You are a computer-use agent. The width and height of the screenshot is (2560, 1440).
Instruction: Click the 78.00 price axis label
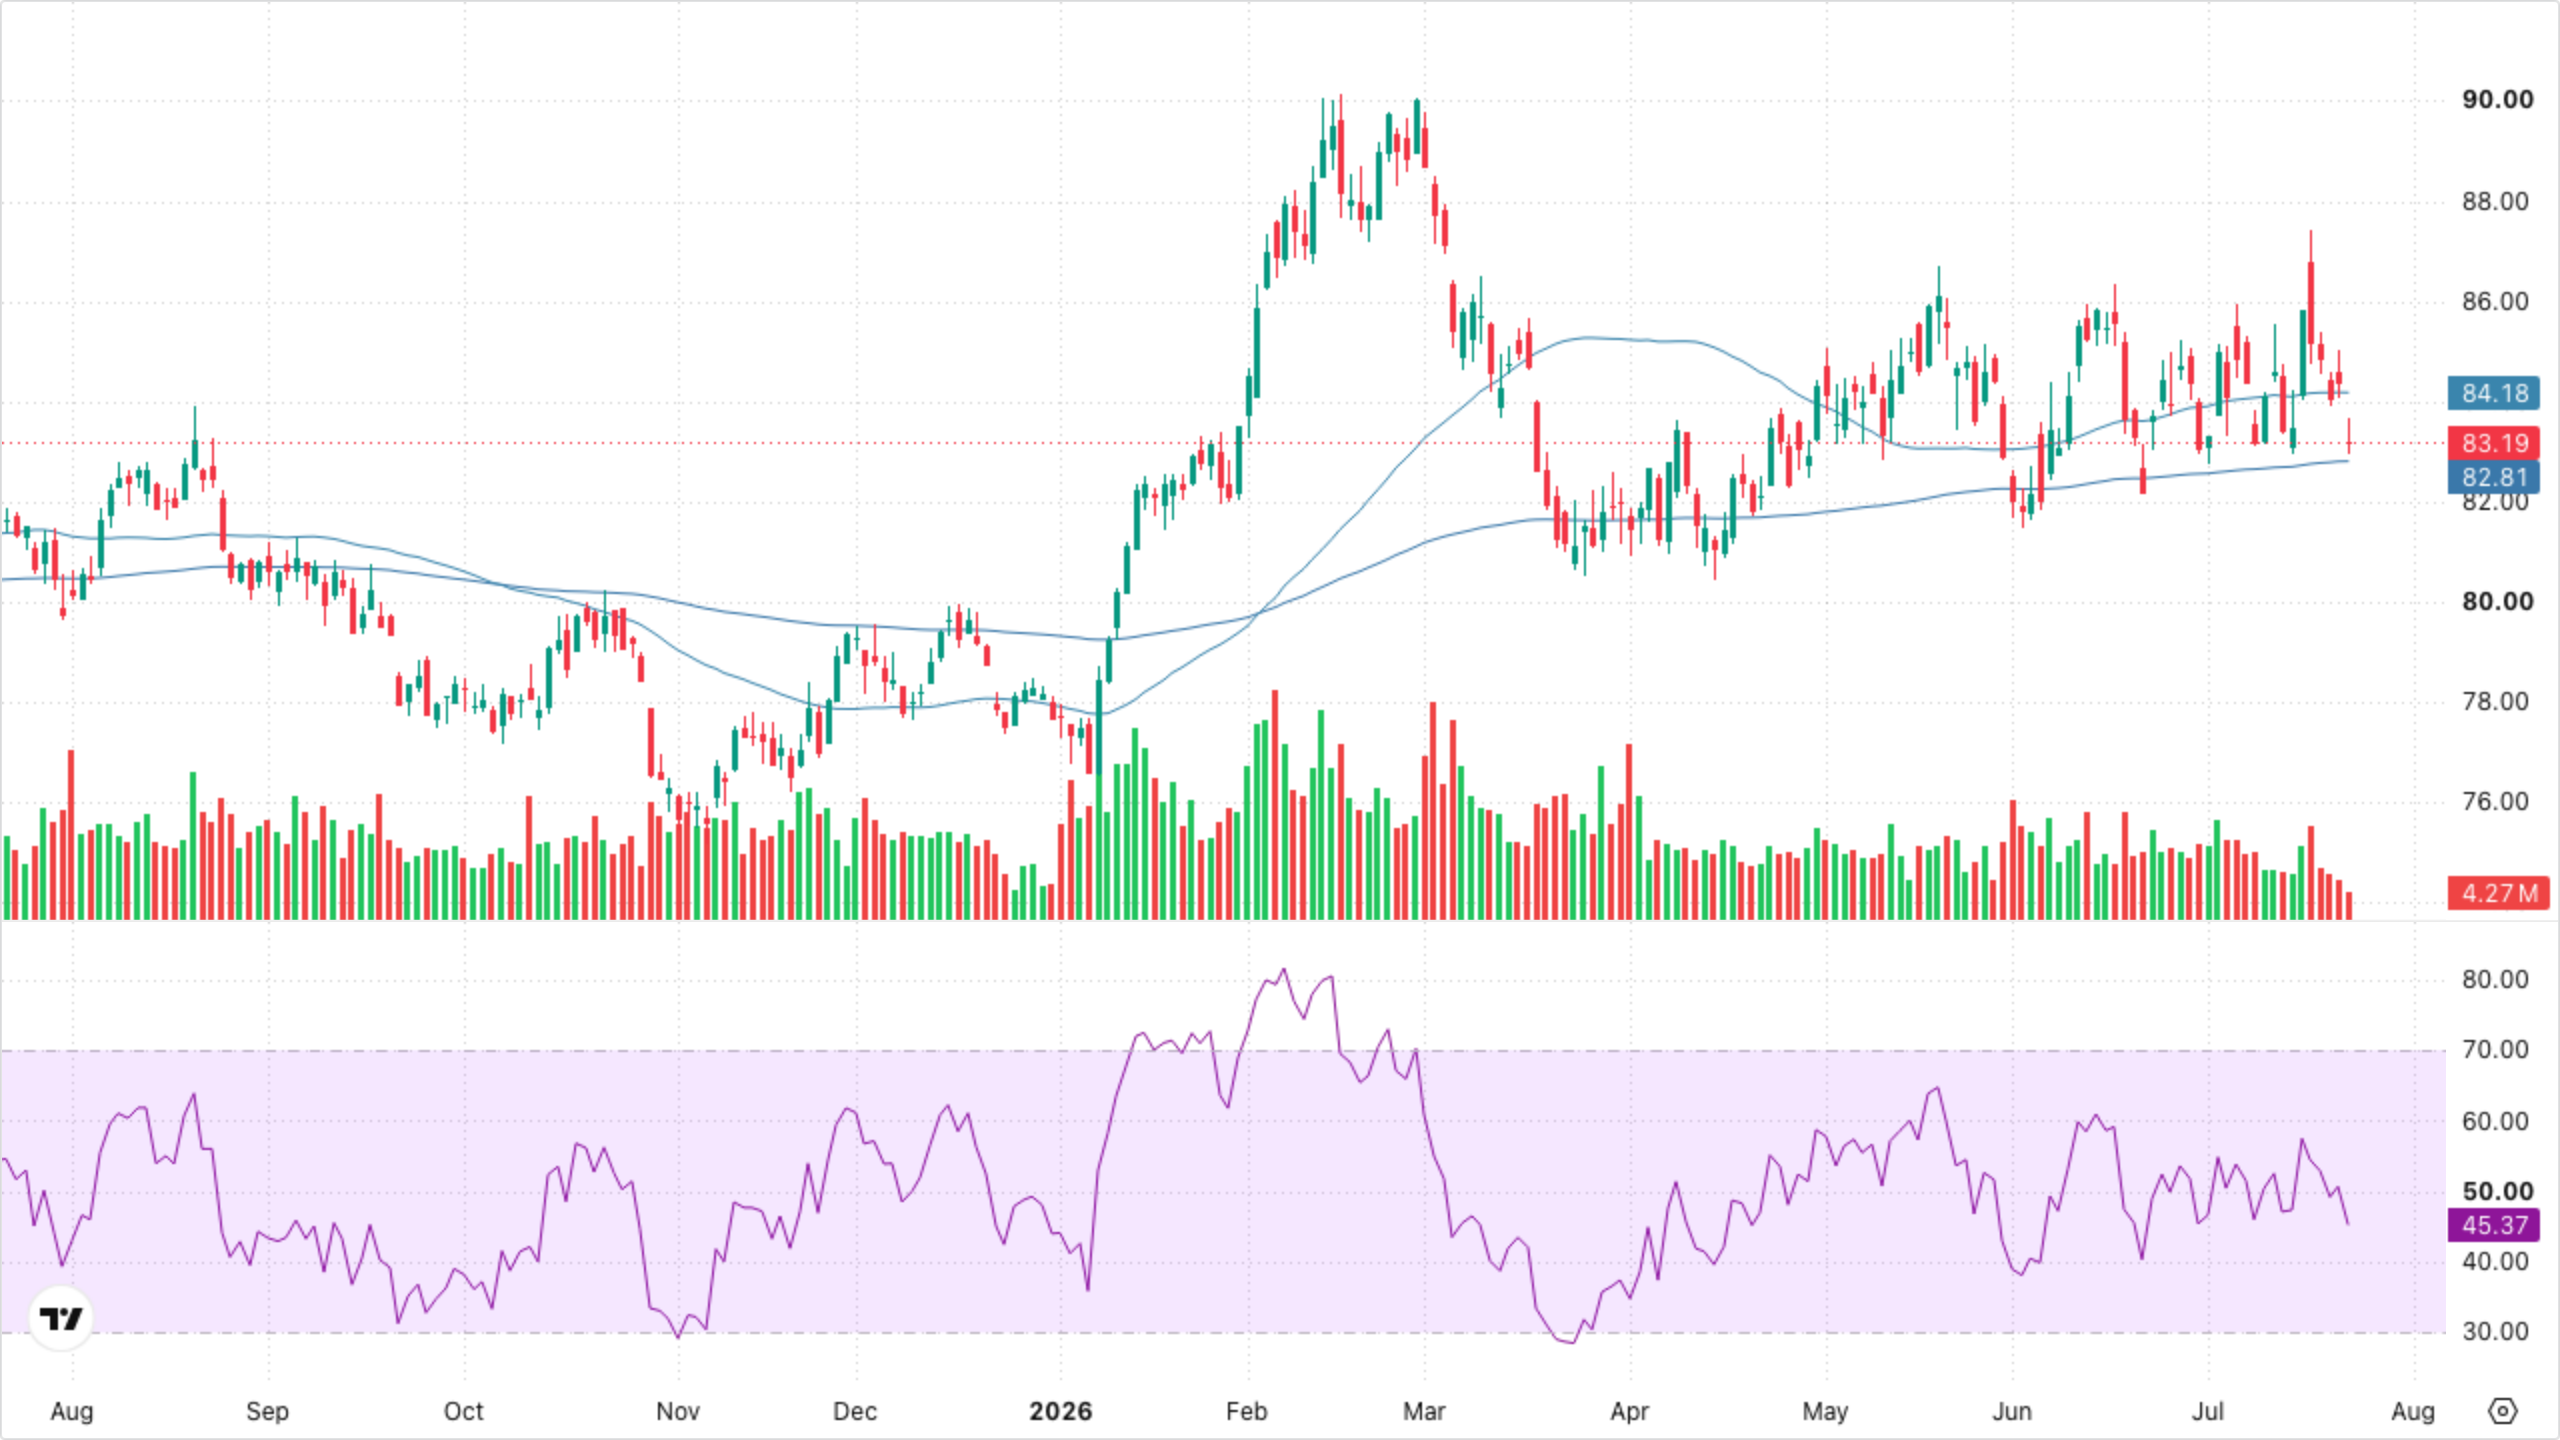[2495, 702]
